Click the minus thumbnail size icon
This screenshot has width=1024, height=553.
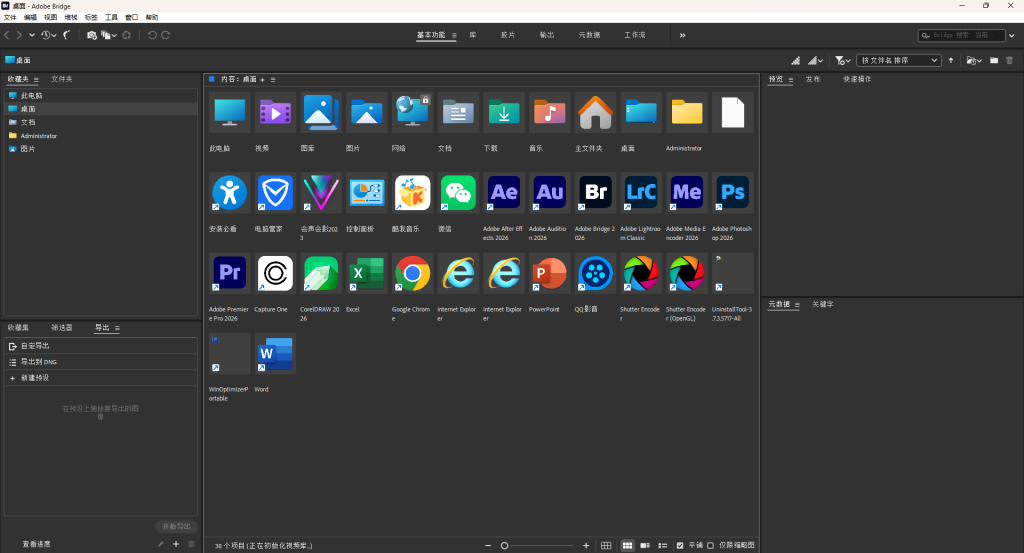(x=488, y=545)
